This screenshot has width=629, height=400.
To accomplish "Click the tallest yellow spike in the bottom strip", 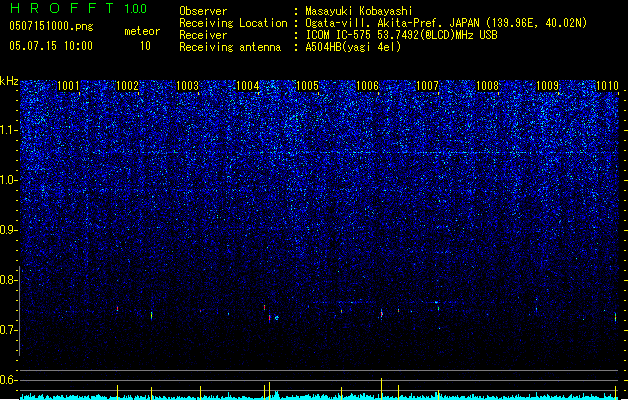I will pos(381,388).
